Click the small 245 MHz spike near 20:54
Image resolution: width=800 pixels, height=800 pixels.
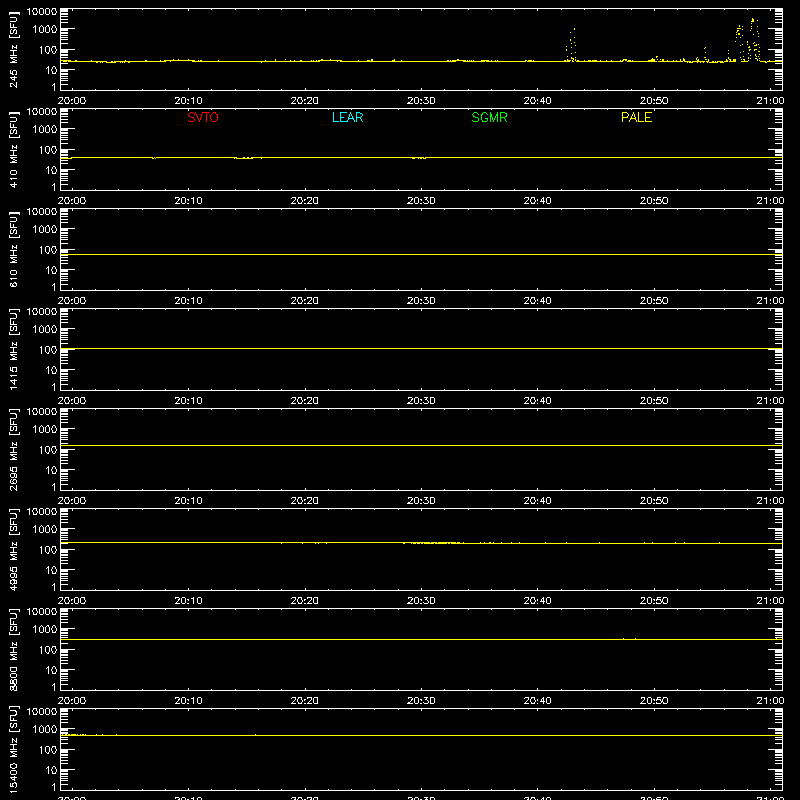coord(705,55)
